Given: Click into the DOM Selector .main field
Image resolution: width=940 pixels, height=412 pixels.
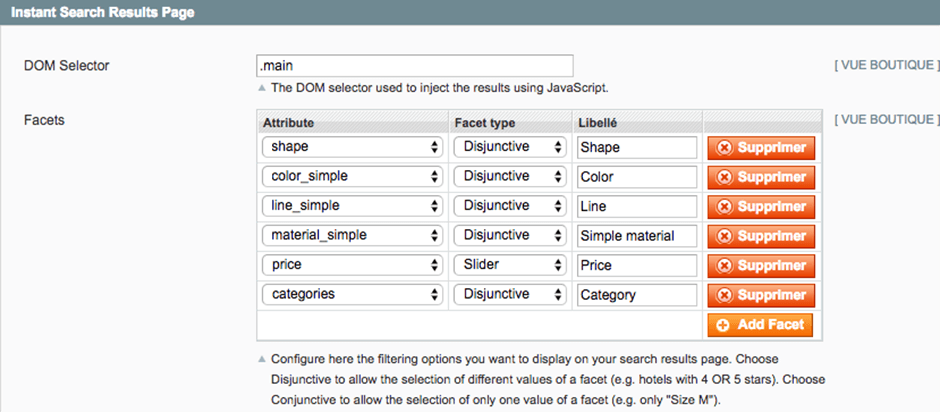Looking at the screenshot, I should (x=414, y=65).
